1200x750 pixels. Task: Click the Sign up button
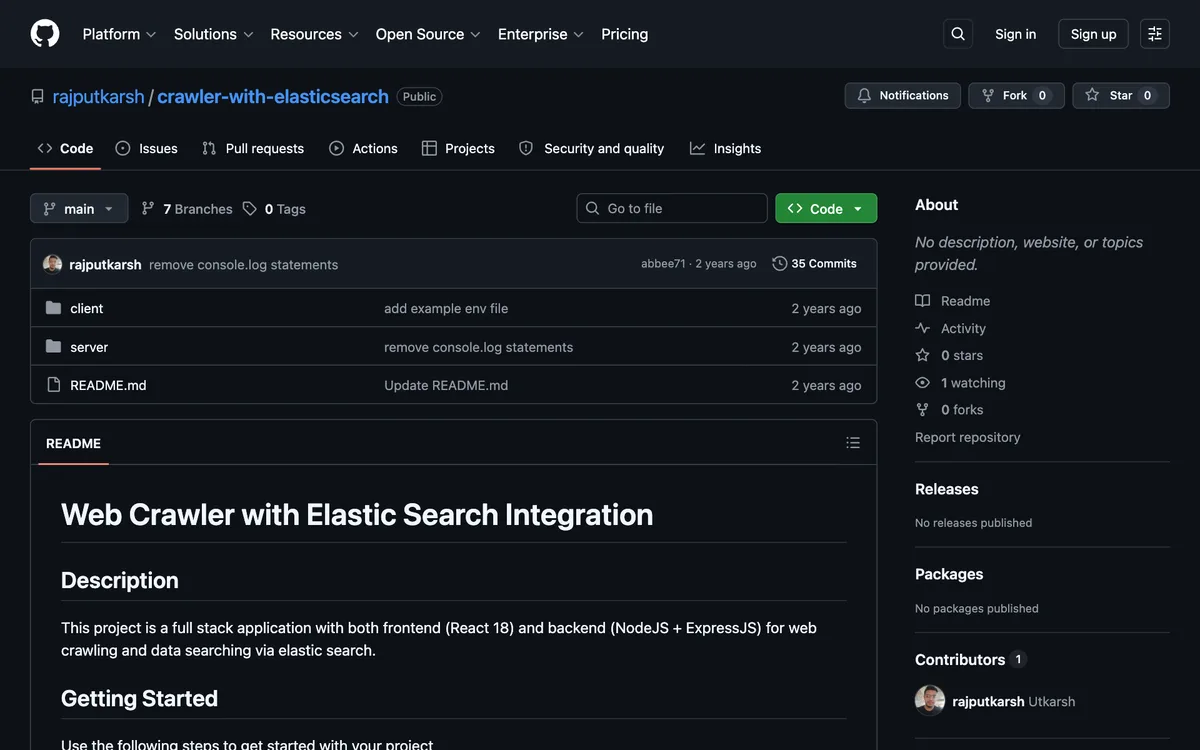coord(1094,34)
